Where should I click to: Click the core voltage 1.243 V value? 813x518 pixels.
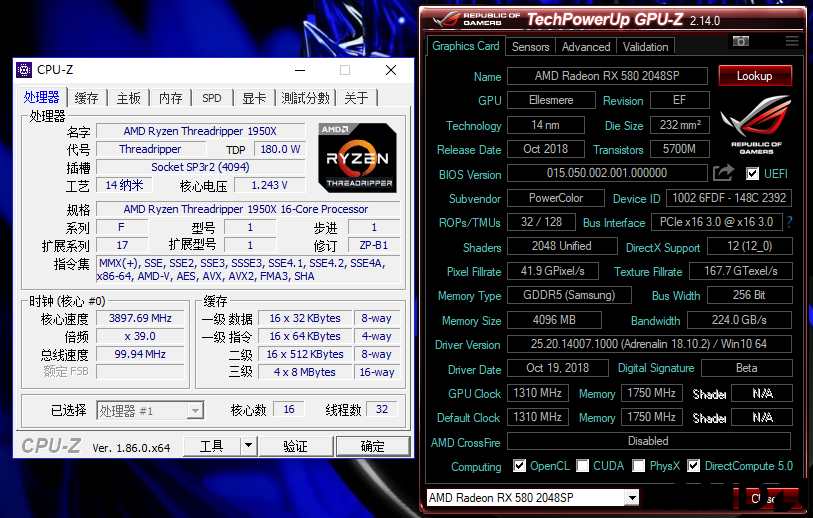269,185
